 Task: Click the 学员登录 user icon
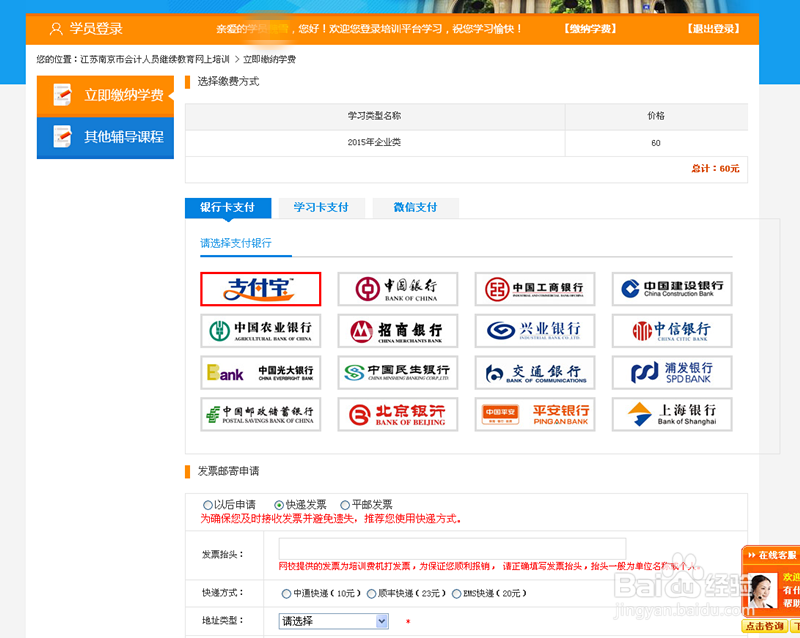[56, 29]
